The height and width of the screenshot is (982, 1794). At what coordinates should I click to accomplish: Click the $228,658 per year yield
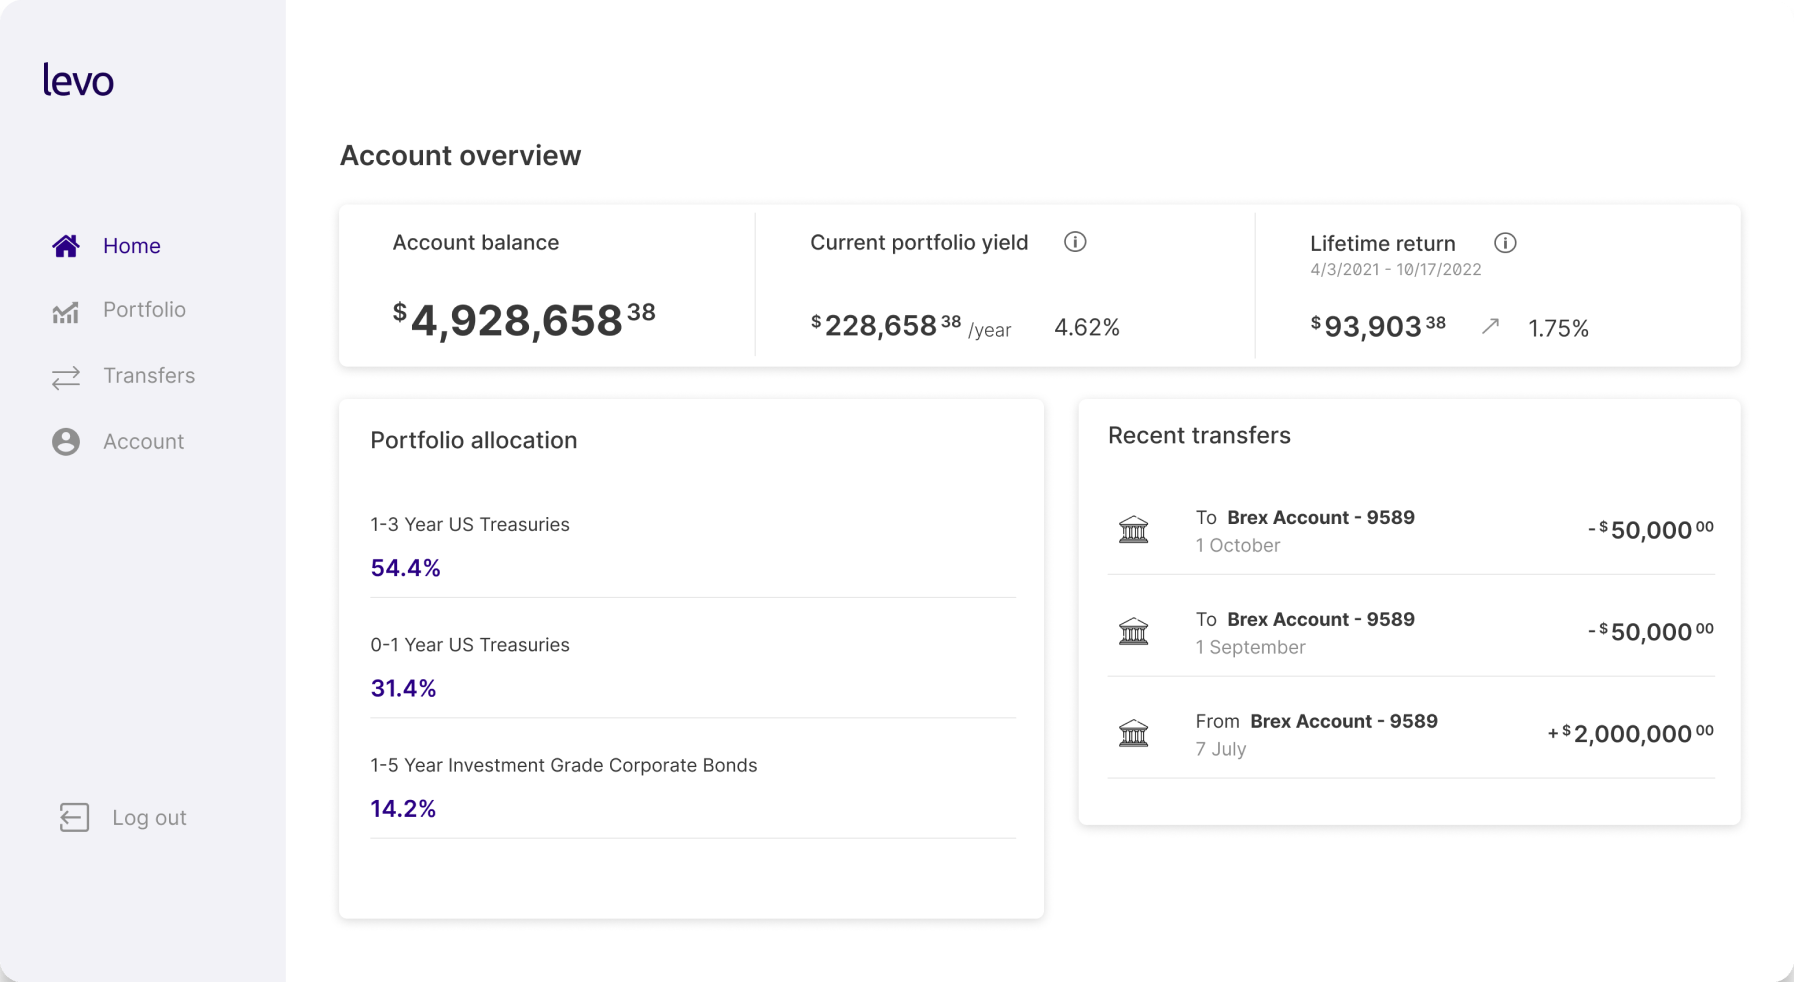tap(911, 326)
